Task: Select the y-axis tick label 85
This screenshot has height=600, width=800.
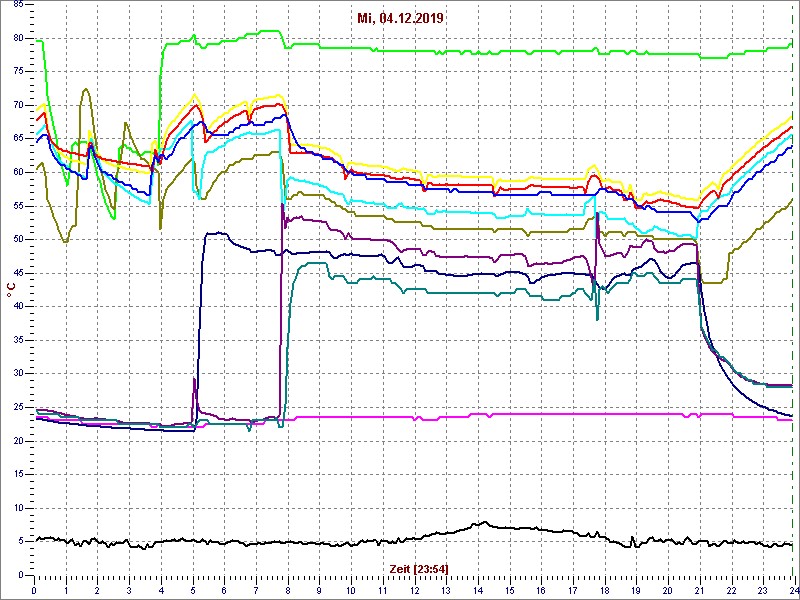Action: tap(18, 5)
